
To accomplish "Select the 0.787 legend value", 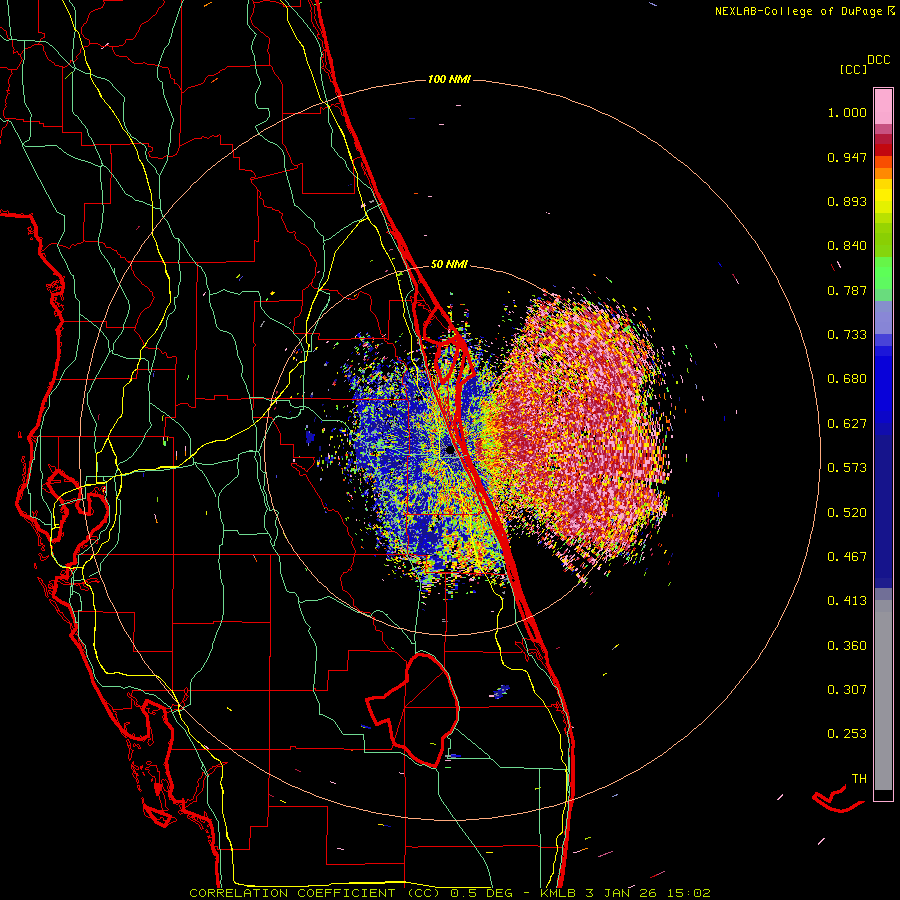I will 847,290.
